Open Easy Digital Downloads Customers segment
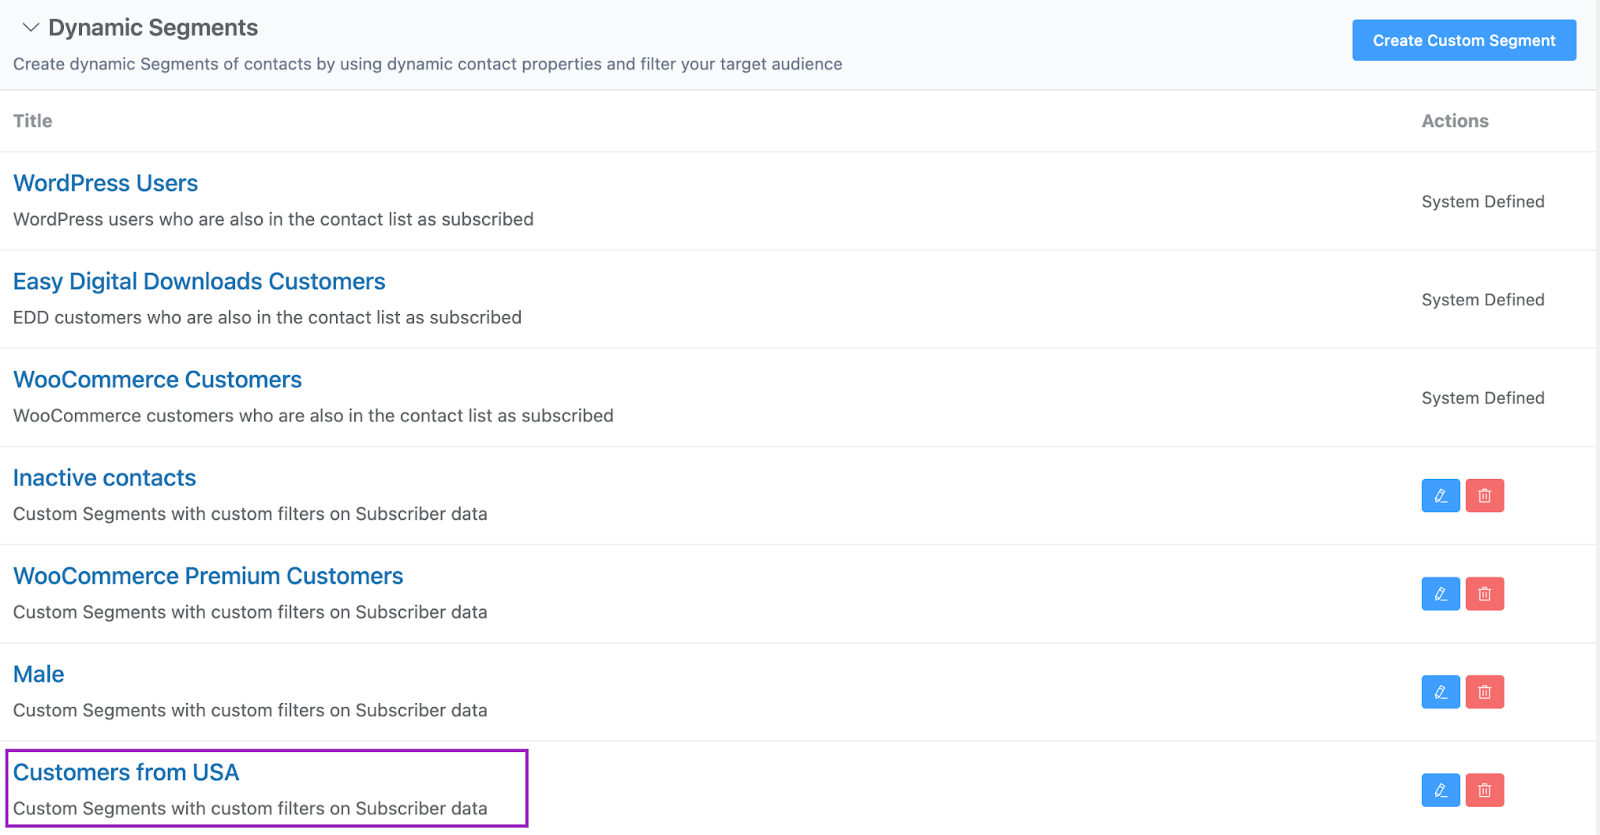The width and height of the screenshot is (1600, 835). [199, 282]
